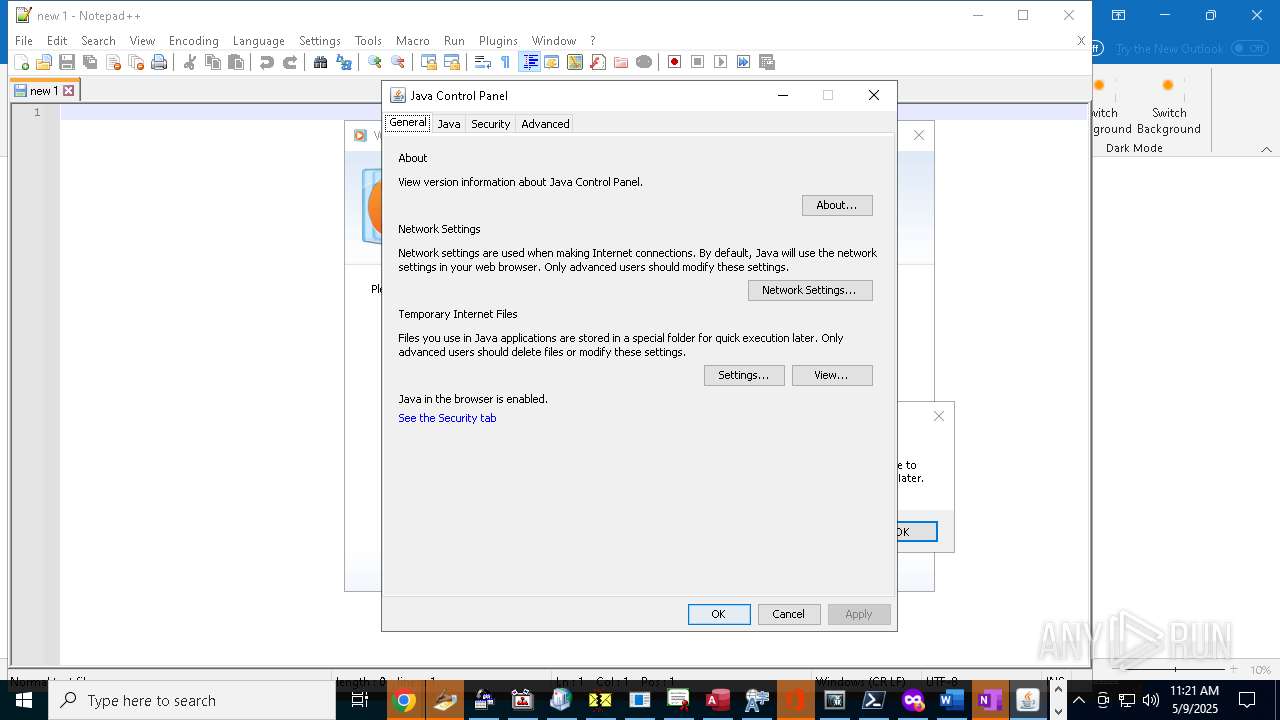Click the volume speaker tray icon
This screenshot has height=720, width=1280.
pyautogui.click(x=1151, y=700)
